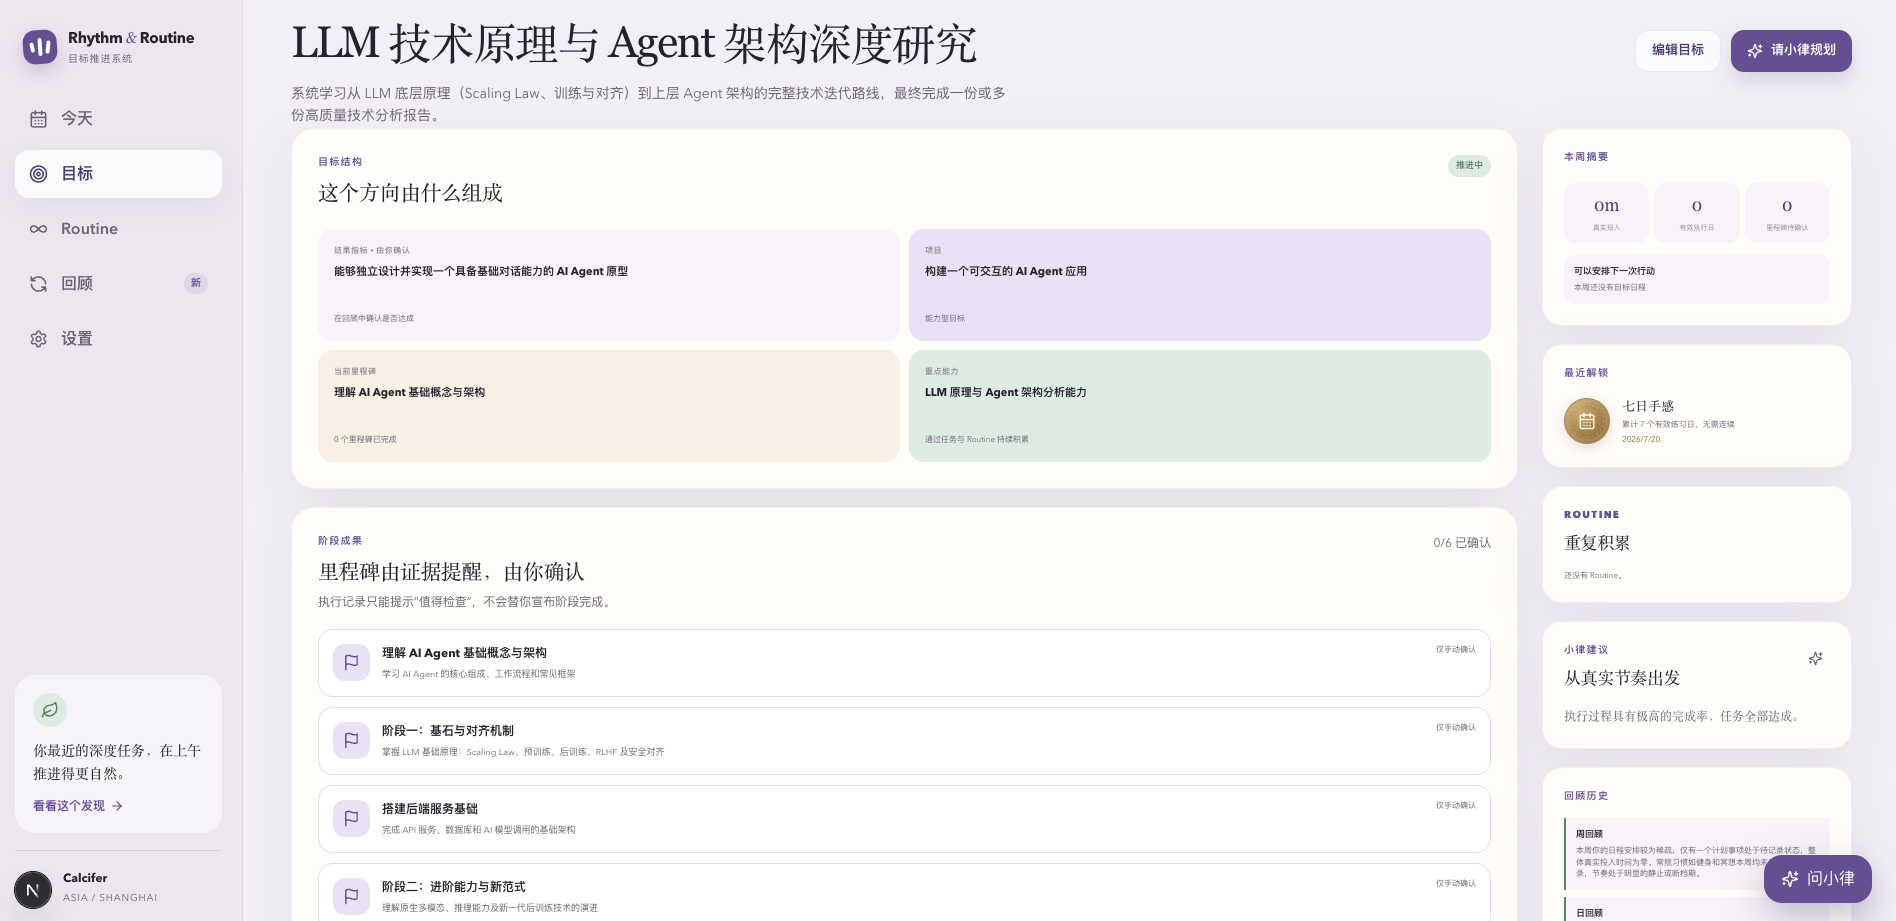Click the 目标 target icon
The width and height of the screenshot is (1896, 921).
39,174
